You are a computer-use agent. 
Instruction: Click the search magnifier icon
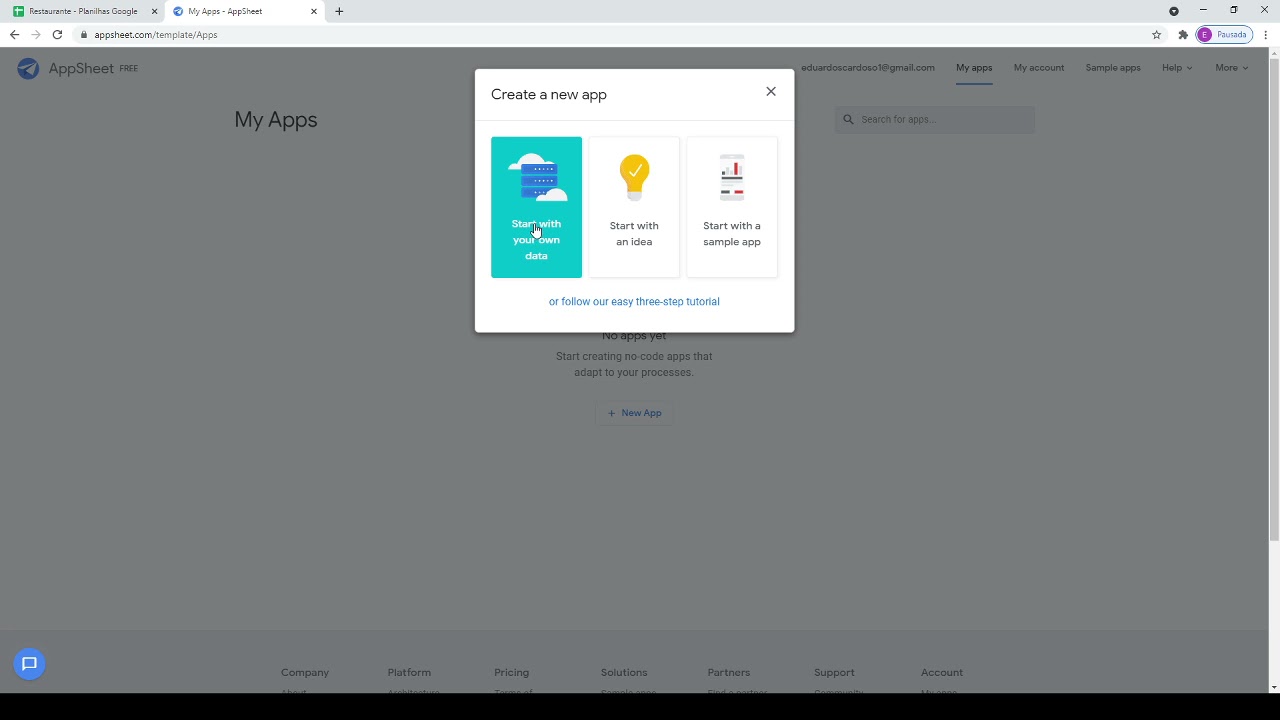point(848,120)
